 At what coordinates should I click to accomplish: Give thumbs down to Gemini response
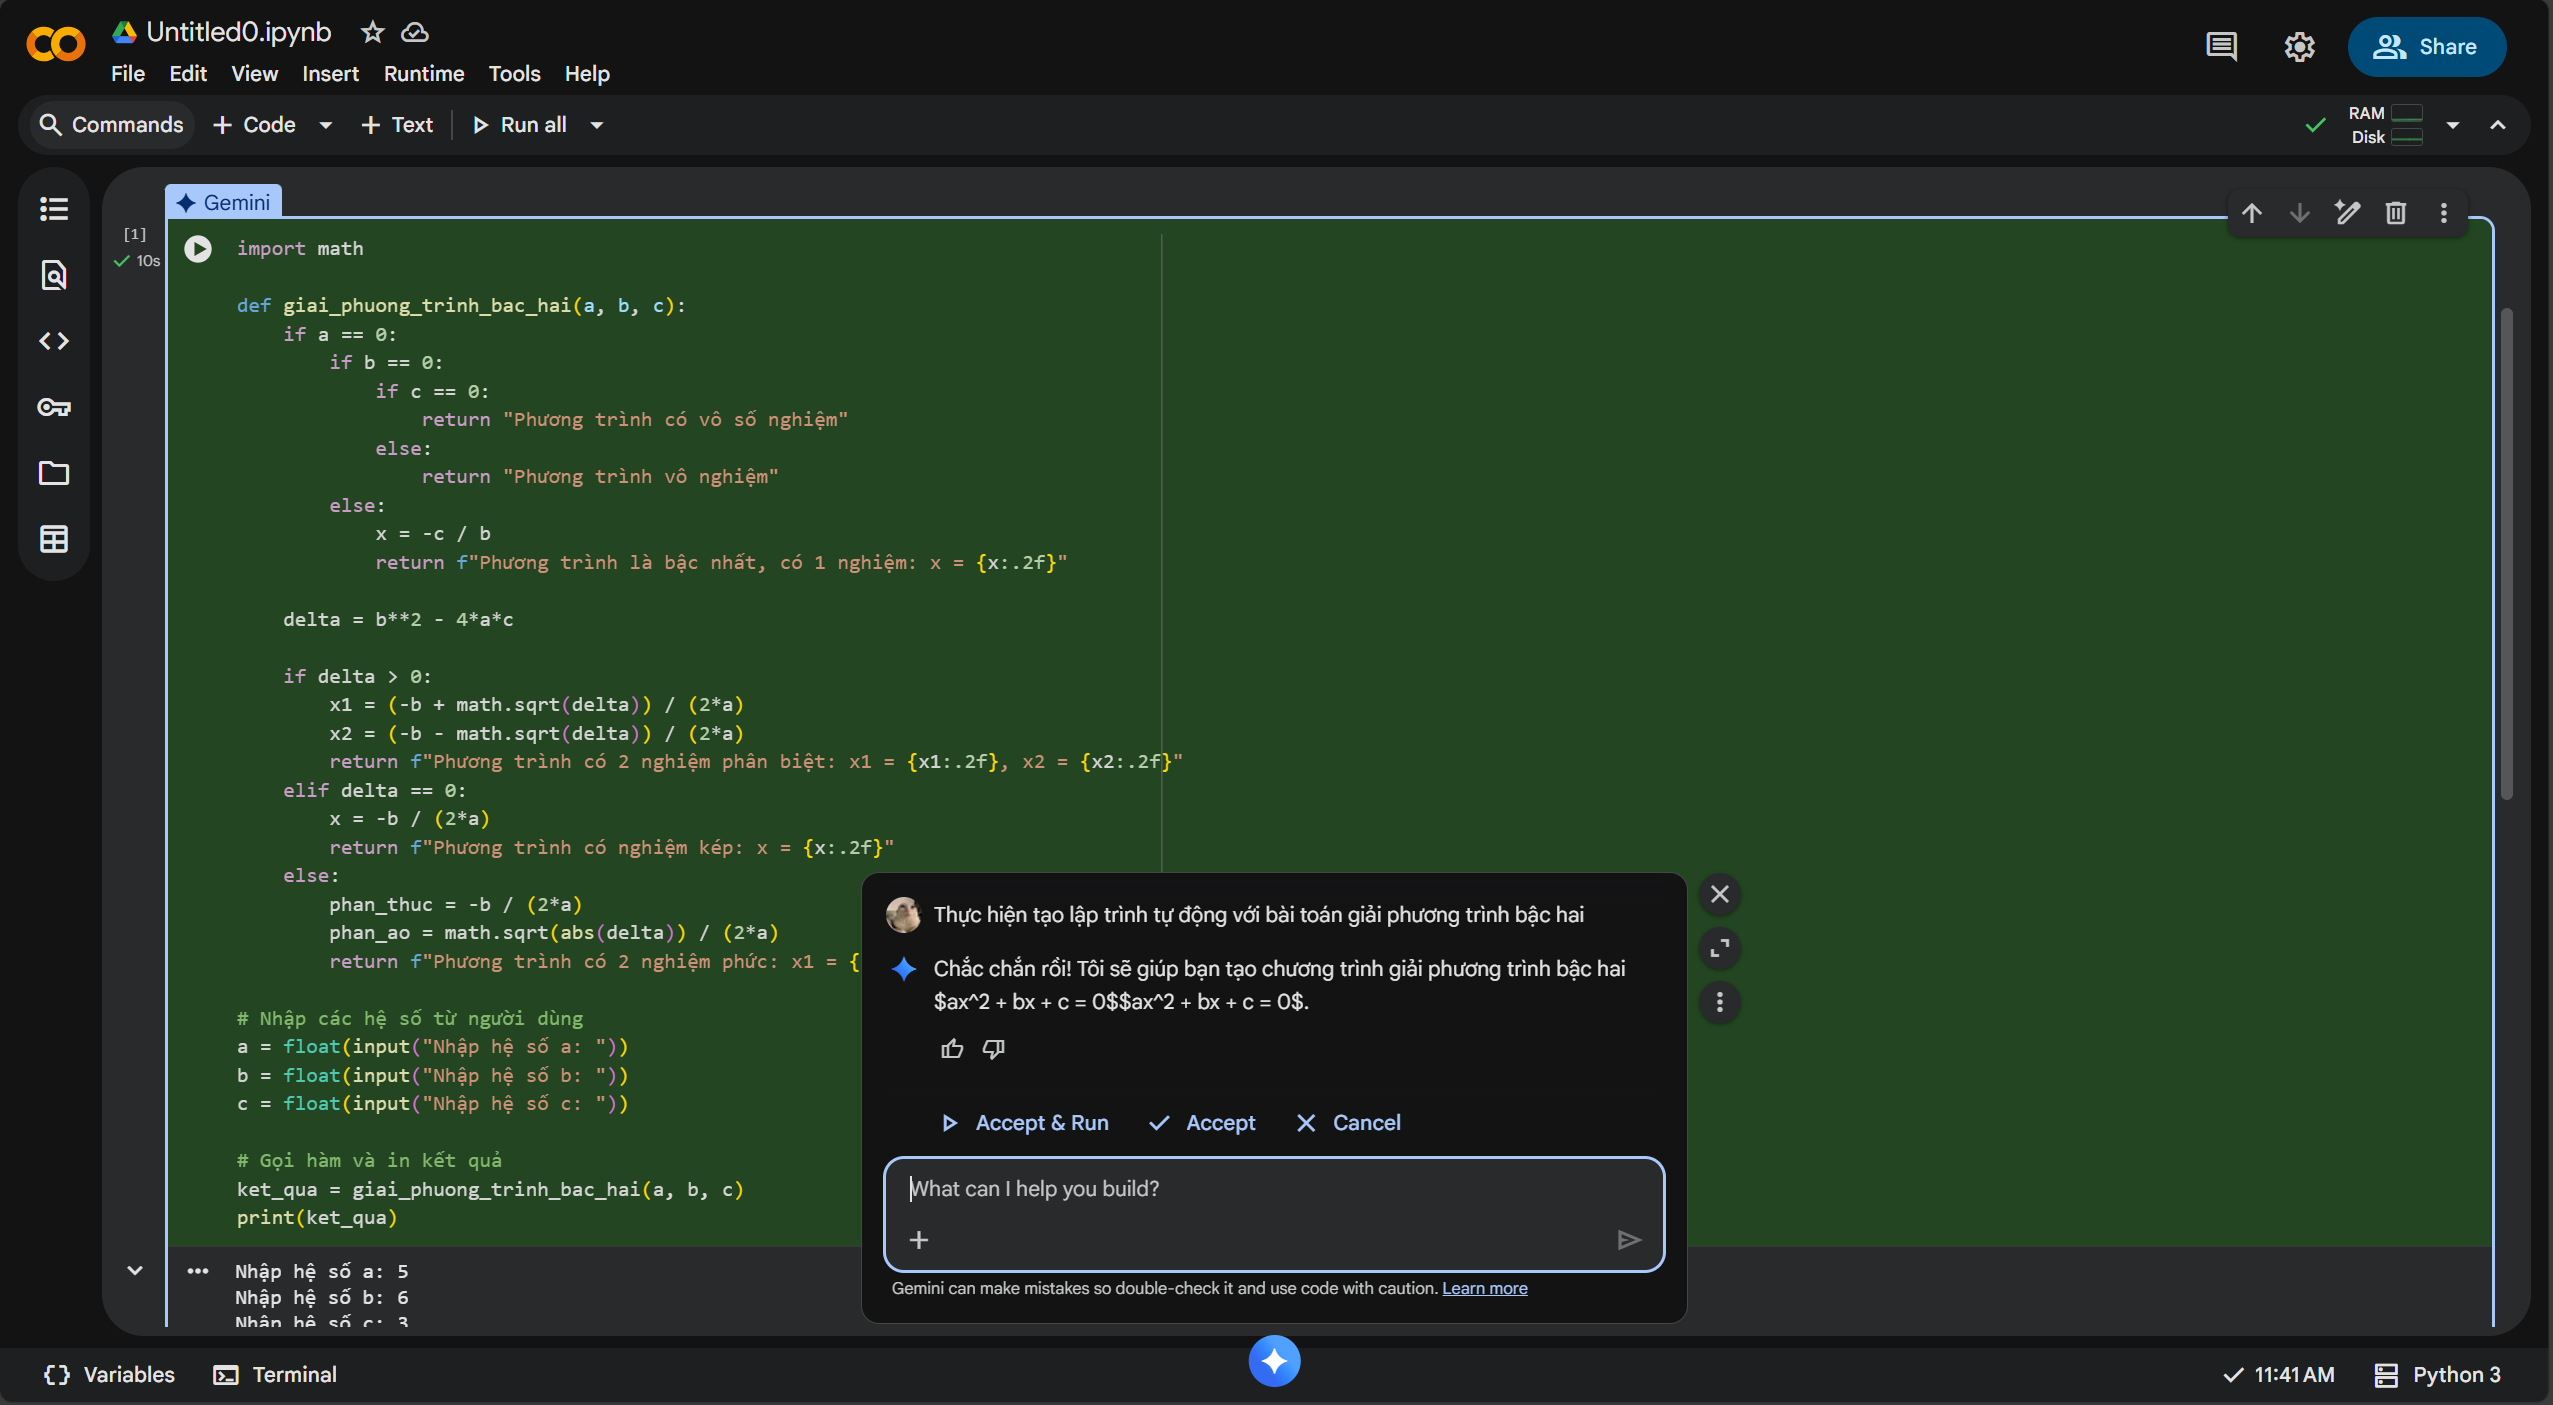pos(993,1049)
